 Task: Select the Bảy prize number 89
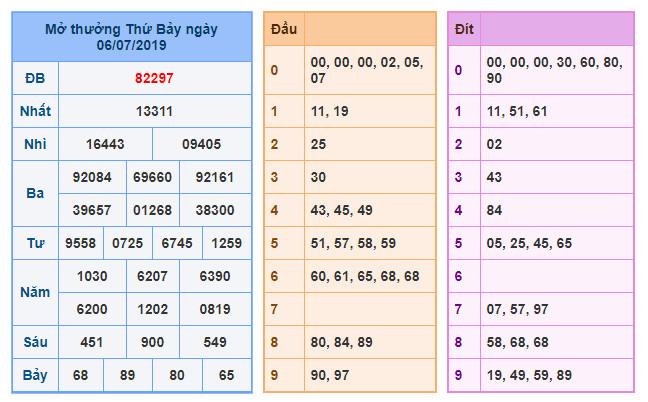point(130,375)
